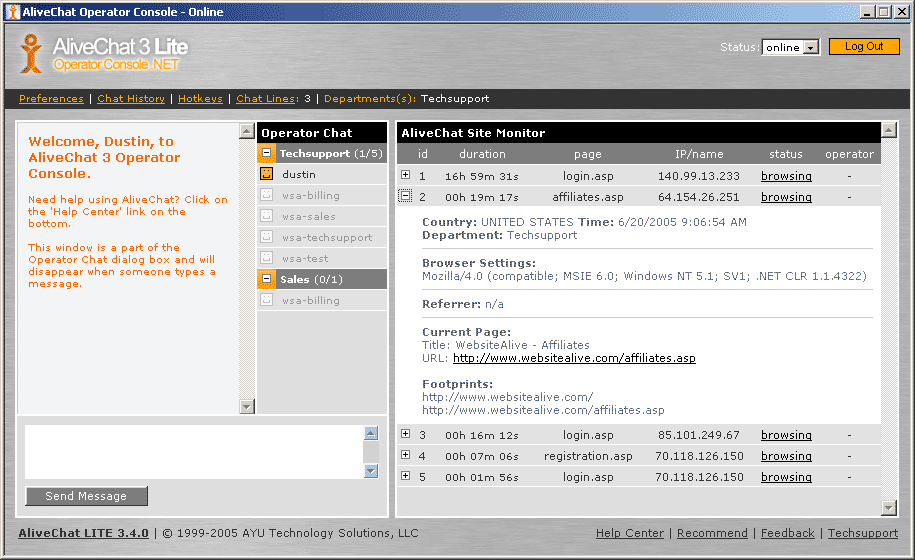Image resolution: width=915 pixels, height=560 pixels.
Task: Open the Status online dropdown
Action: (x=811, y=47)
